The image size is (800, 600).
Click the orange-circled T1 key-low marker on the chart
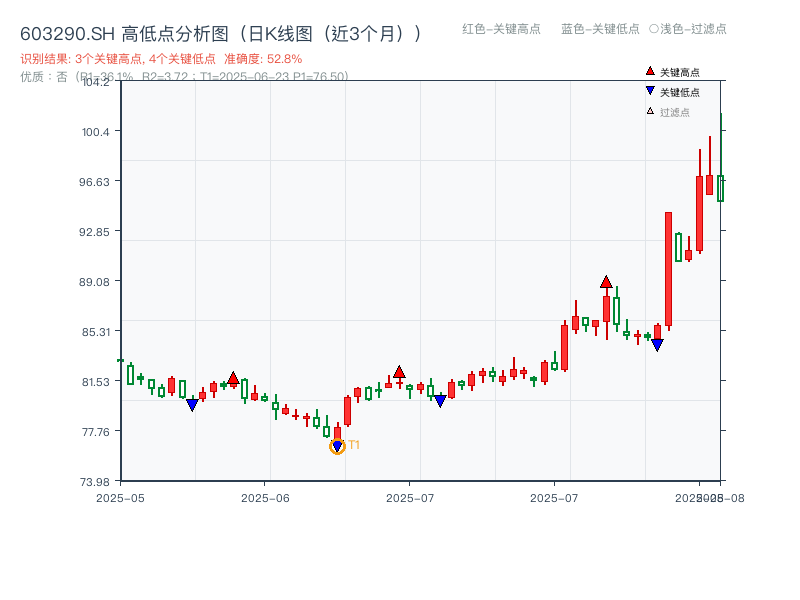337,445
